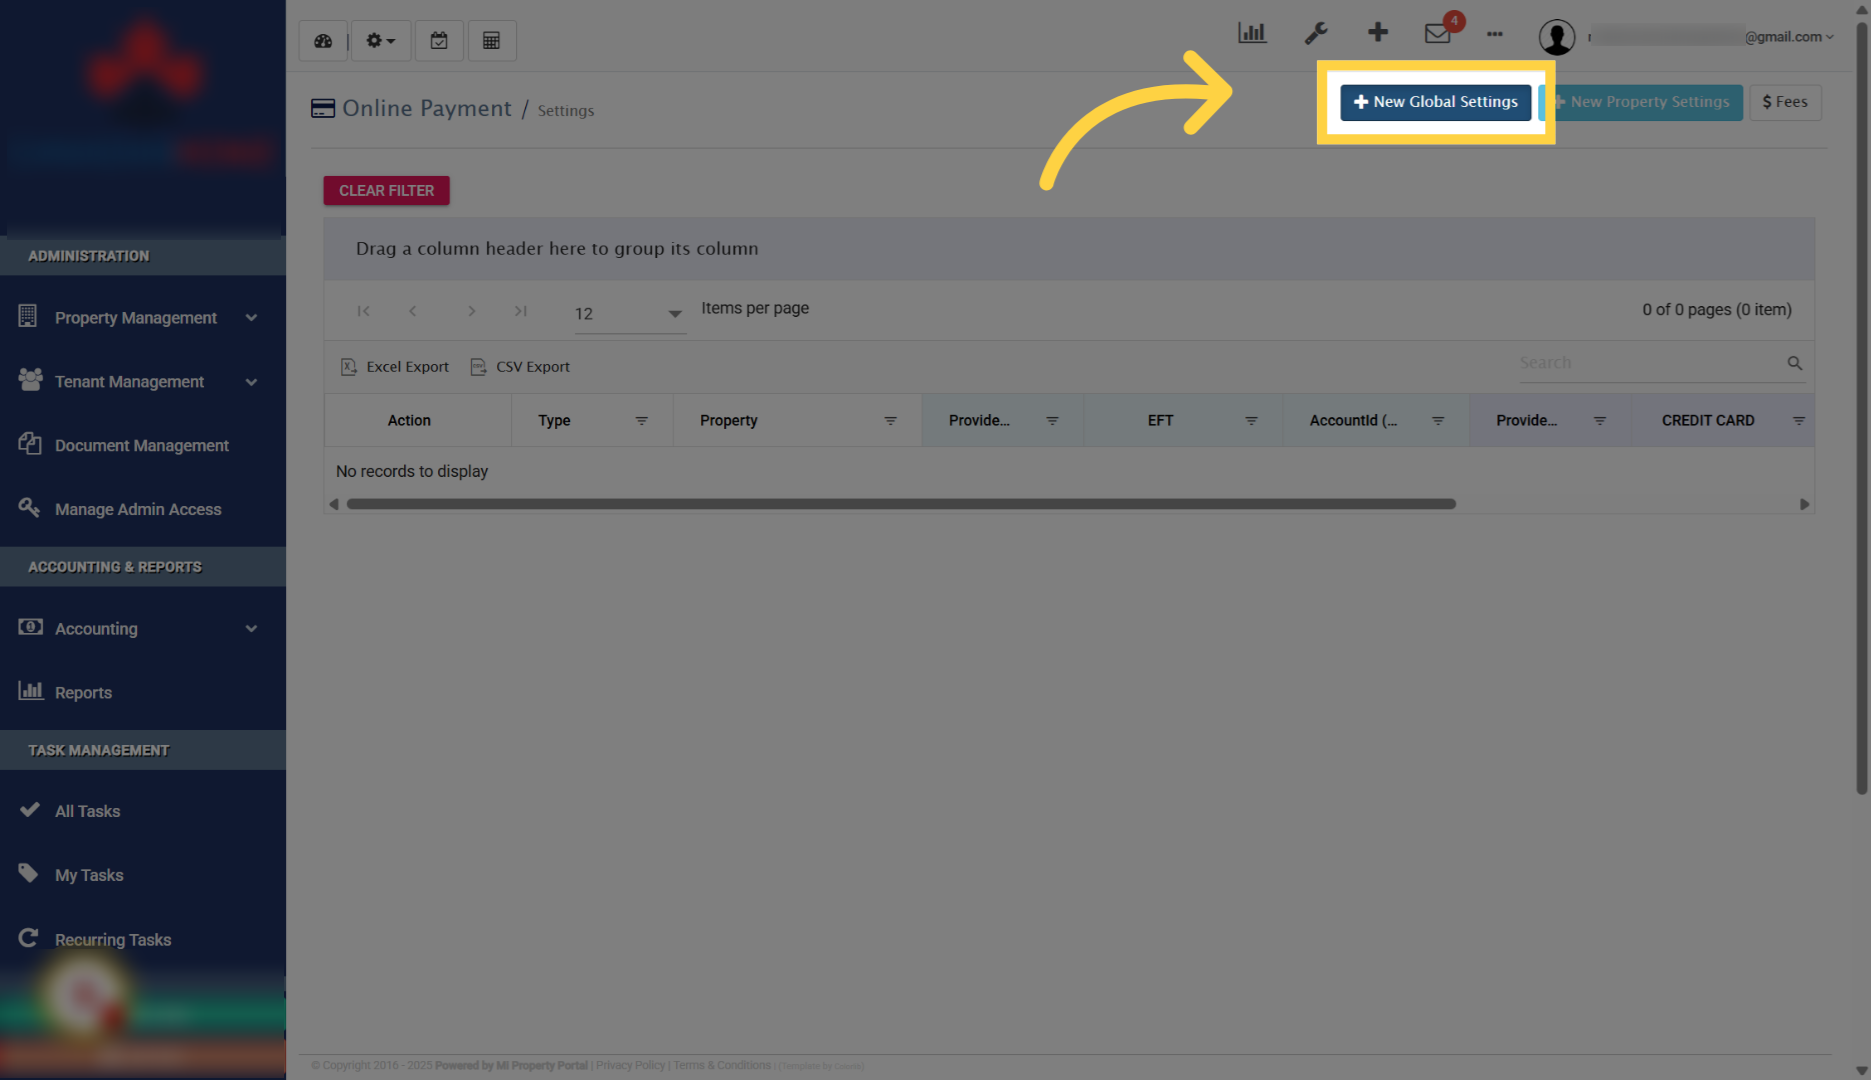Open the dashboard speedometer icon

click(x=323, y=41)
